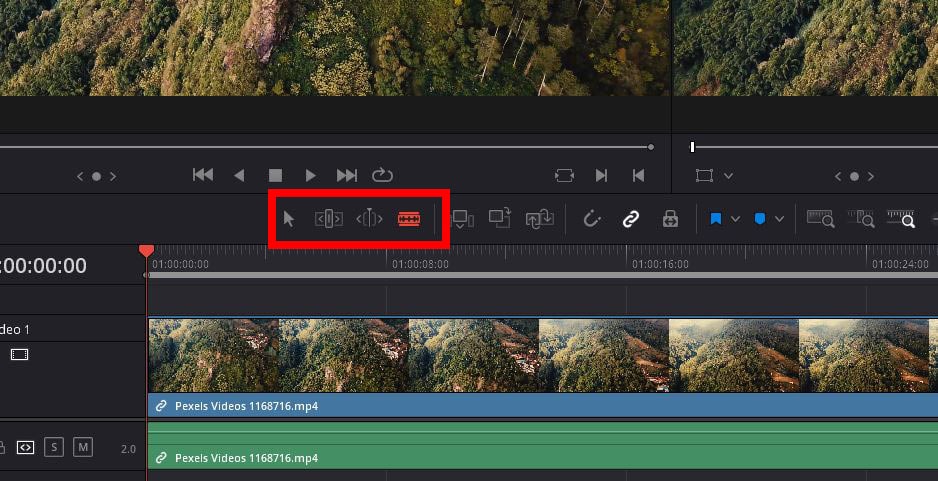Activate the Trim edit mode tool
Image resolution: width=938 pixels, height=481 pixels.
[x=328, y=219]
